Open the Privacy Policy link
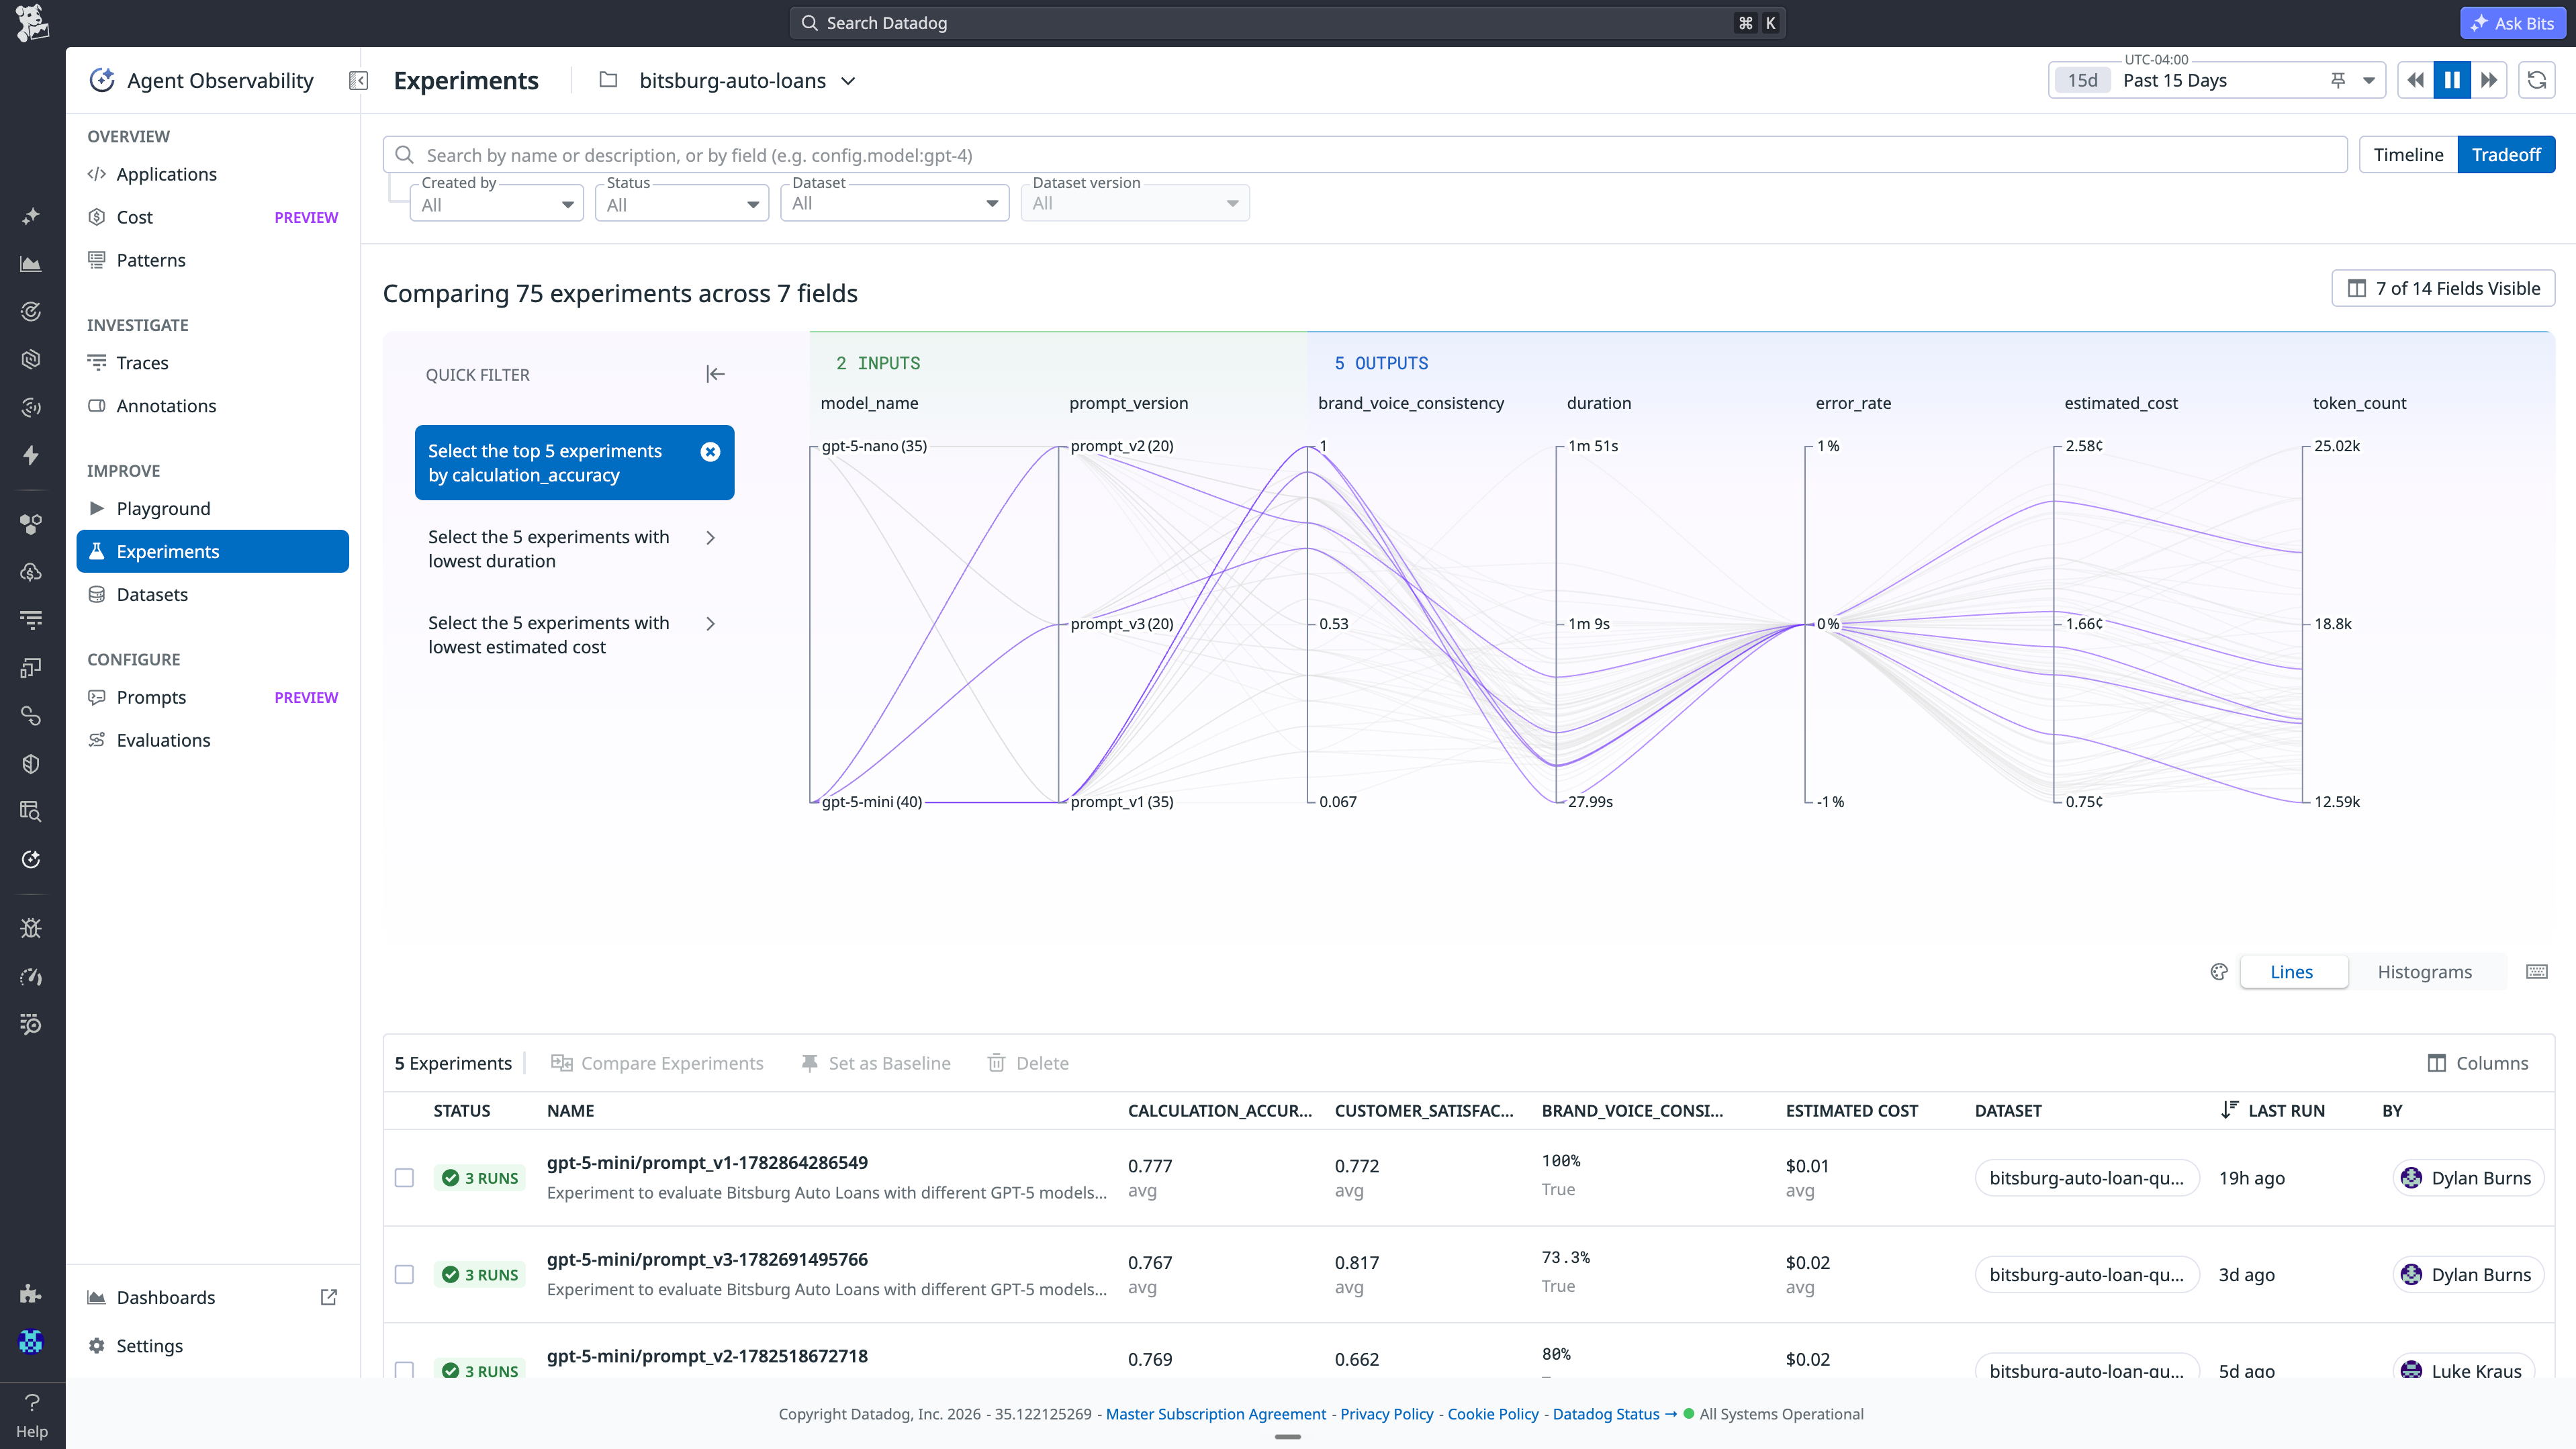The image size is (2576, 1449). (x=1387, y=1414)
